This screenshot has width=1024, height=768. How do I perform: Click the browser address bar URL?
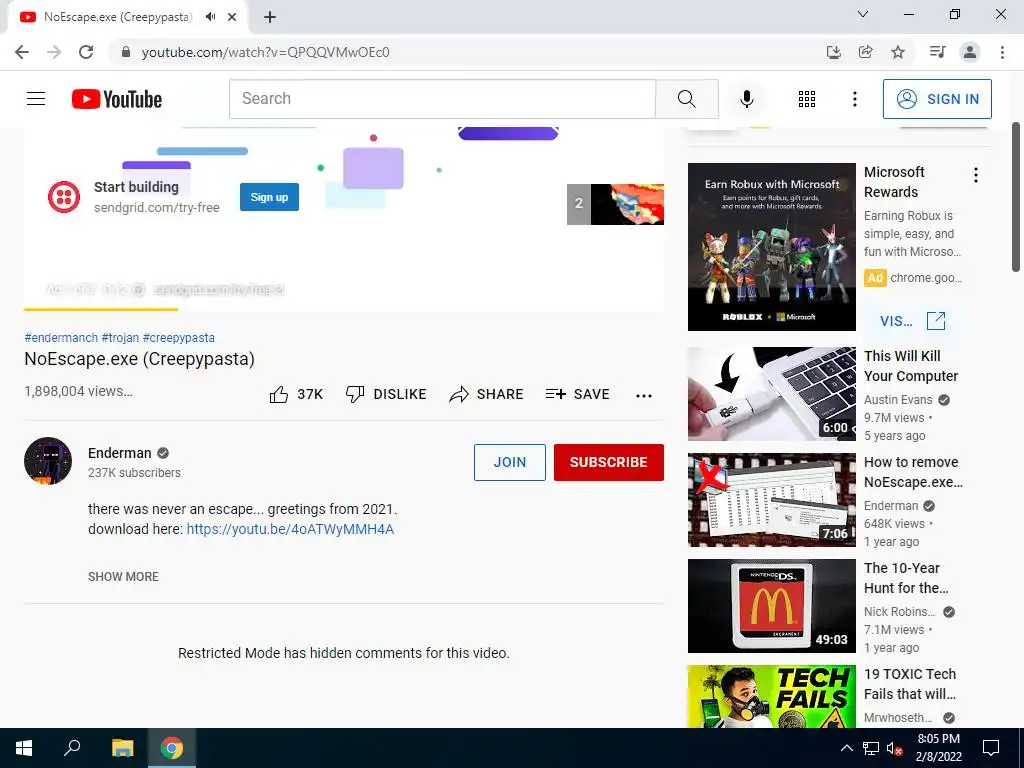[x=265, y=52]
